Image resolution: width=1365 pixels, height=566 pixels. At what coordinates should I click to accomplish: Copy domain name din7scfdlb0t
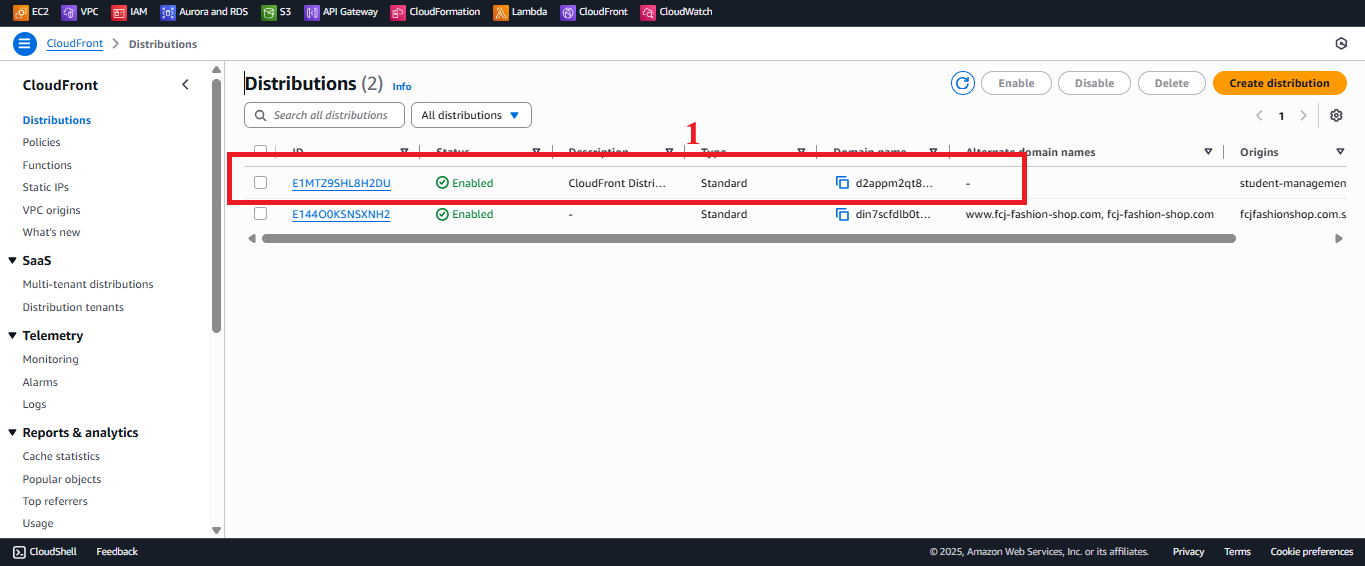tap(843, 214)
